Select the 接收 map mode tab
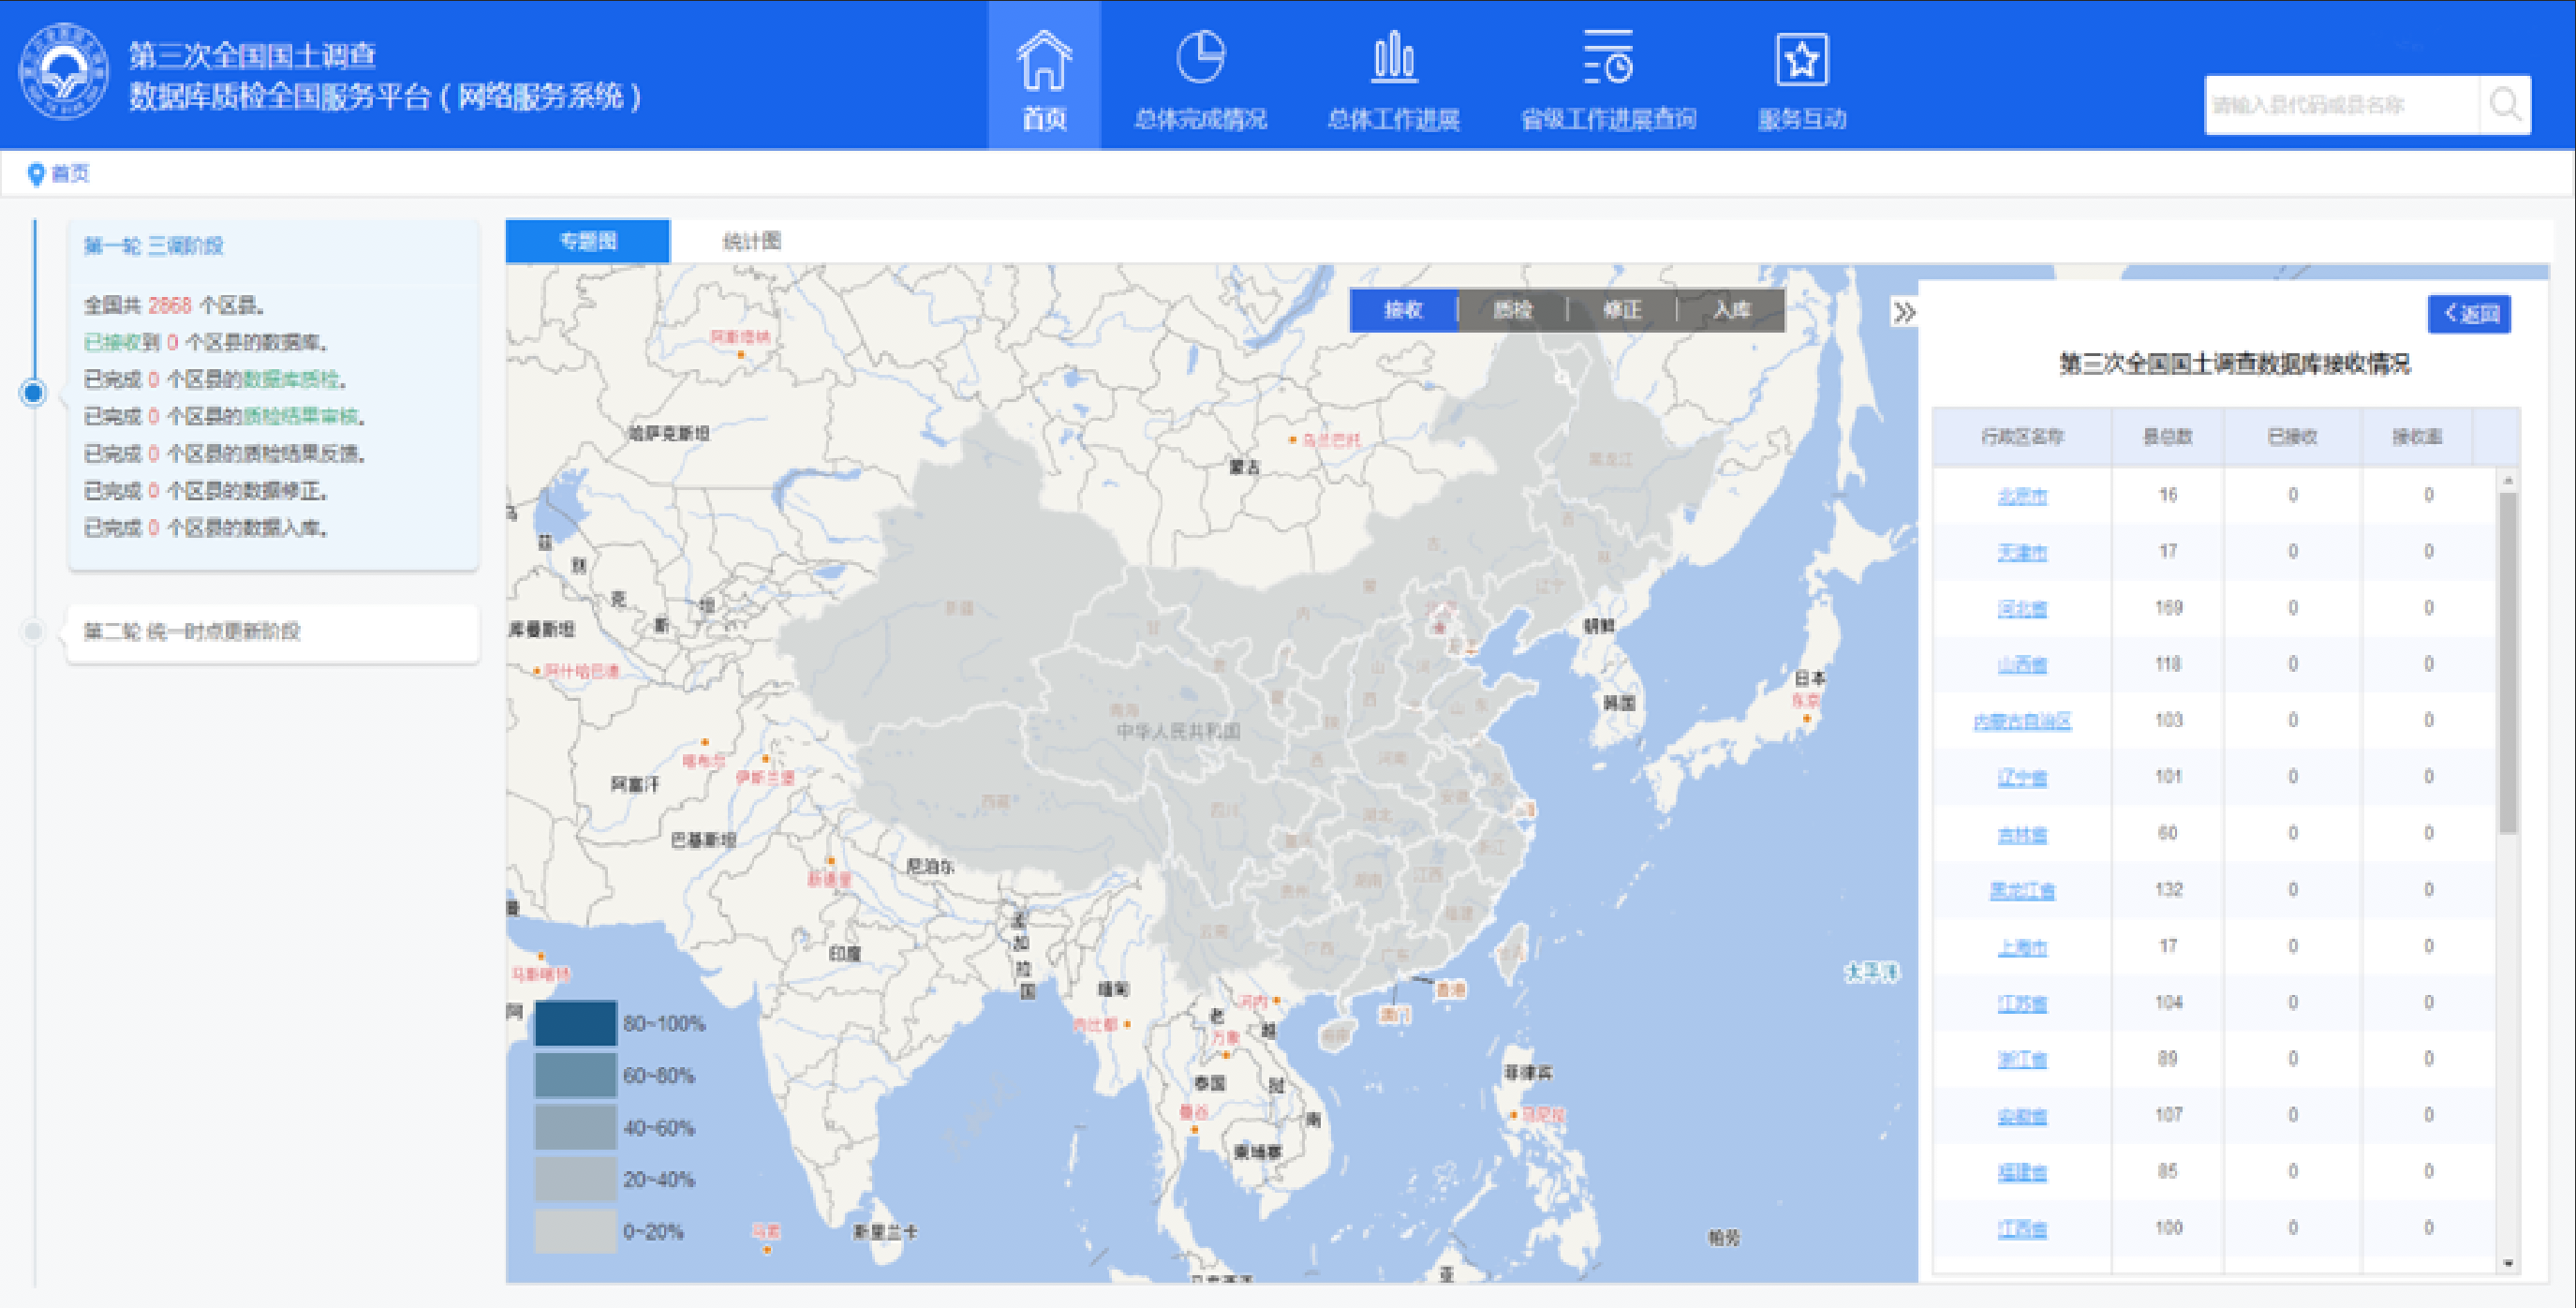The height and width of the screenshot is (1308, 2576). click(x=1403, y=310)
